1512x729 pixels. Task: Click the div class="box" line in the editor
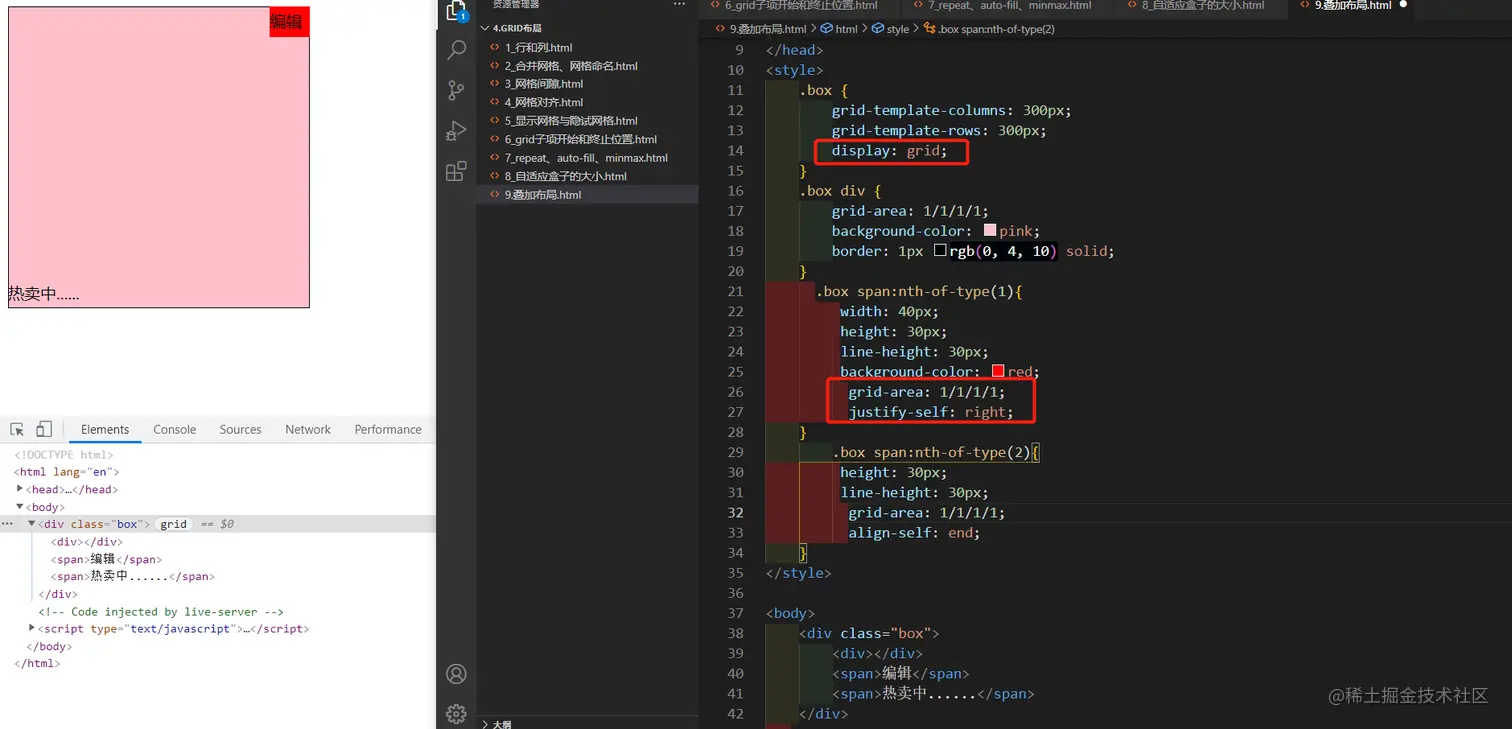point(869,633)
